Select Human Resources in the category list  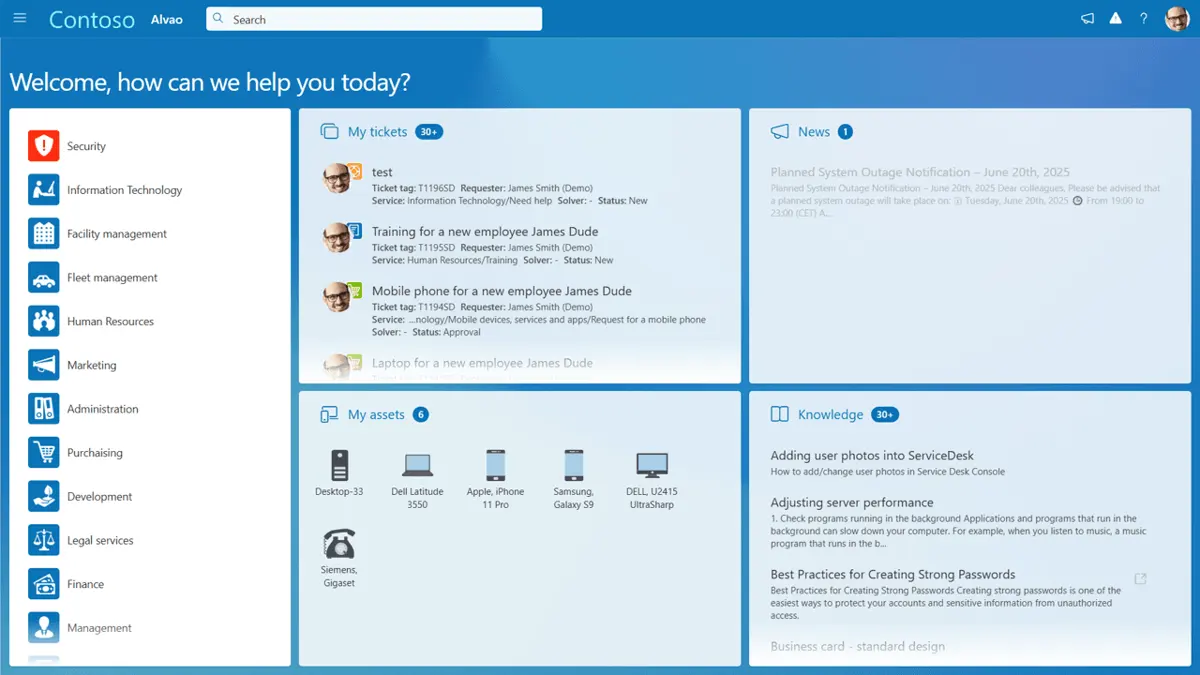[x=110, y=322]
